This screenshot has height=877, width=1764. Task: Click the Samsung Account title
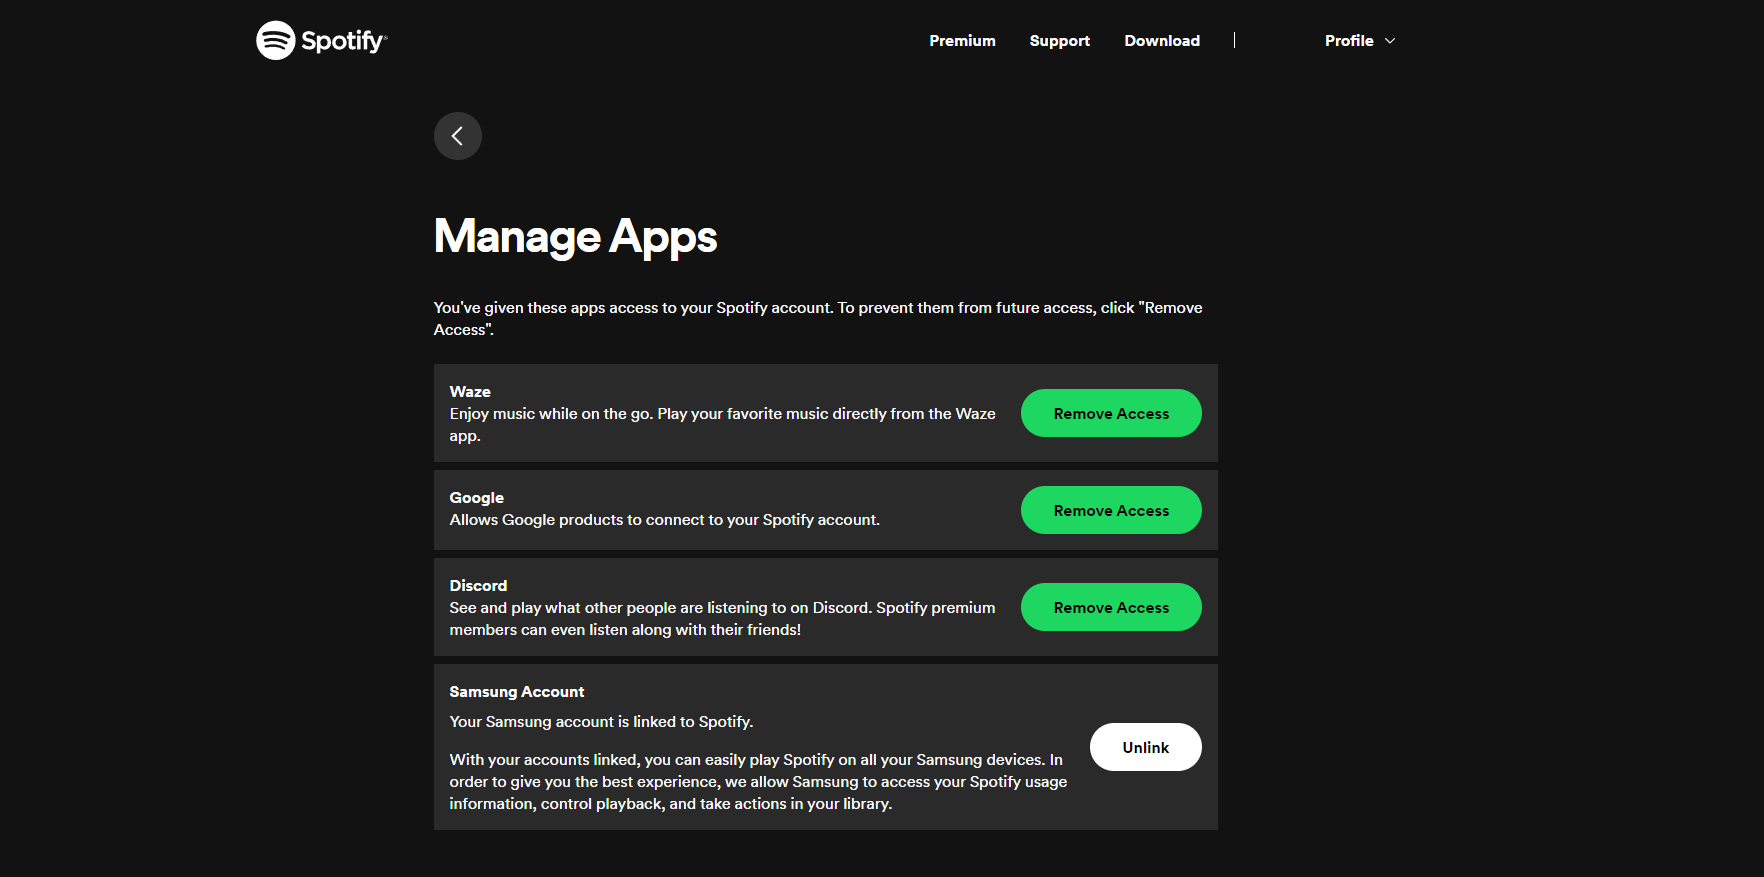click(517, 692)
